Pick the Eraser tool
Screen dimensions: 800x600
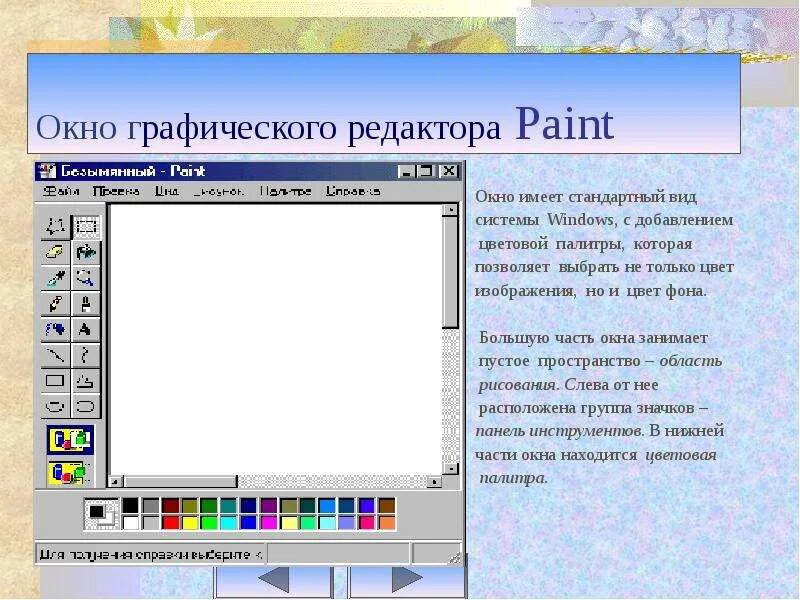(x=55, y=253)
